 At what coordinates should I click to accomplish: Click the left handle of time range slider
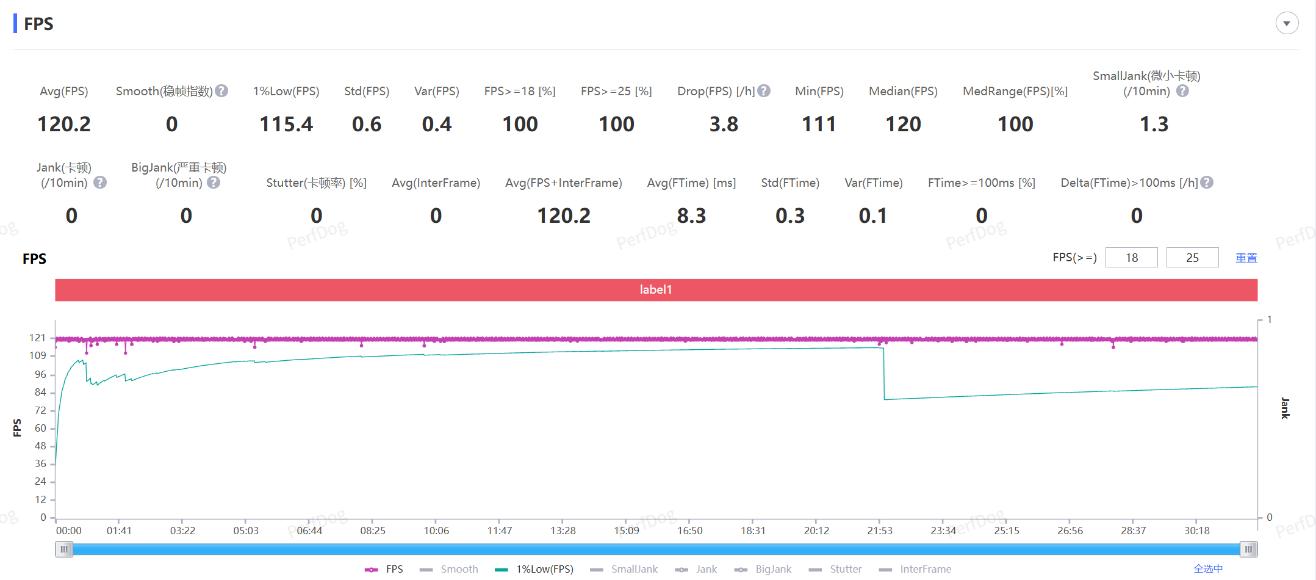point(65,549)
